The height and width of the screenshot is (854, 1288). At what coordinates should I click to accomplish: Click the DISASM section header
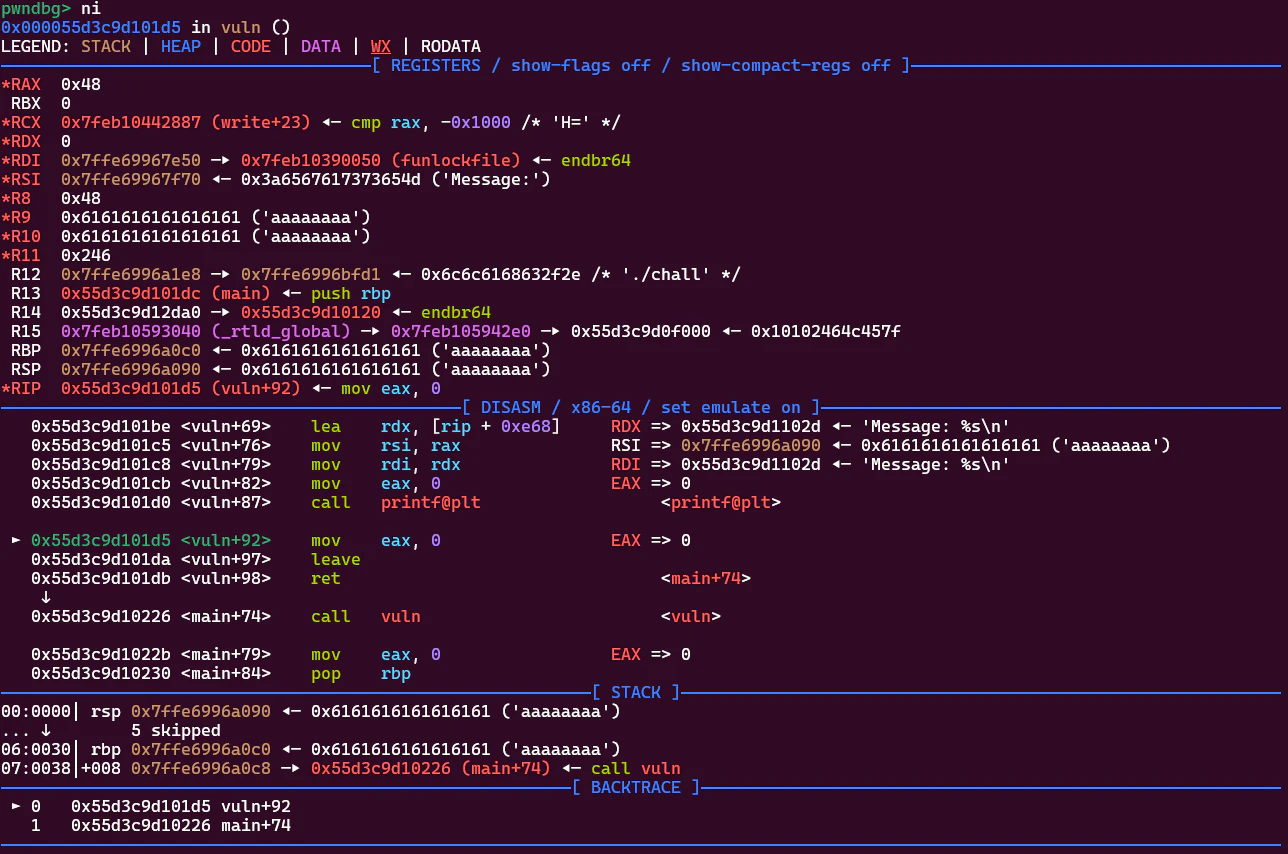510,407
